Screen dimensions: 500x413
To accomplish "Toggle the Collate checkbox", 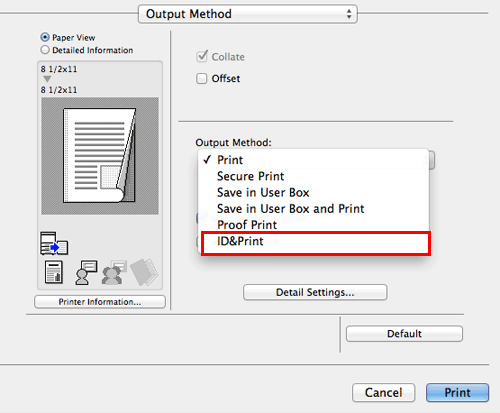I will [x=202, y=57].
